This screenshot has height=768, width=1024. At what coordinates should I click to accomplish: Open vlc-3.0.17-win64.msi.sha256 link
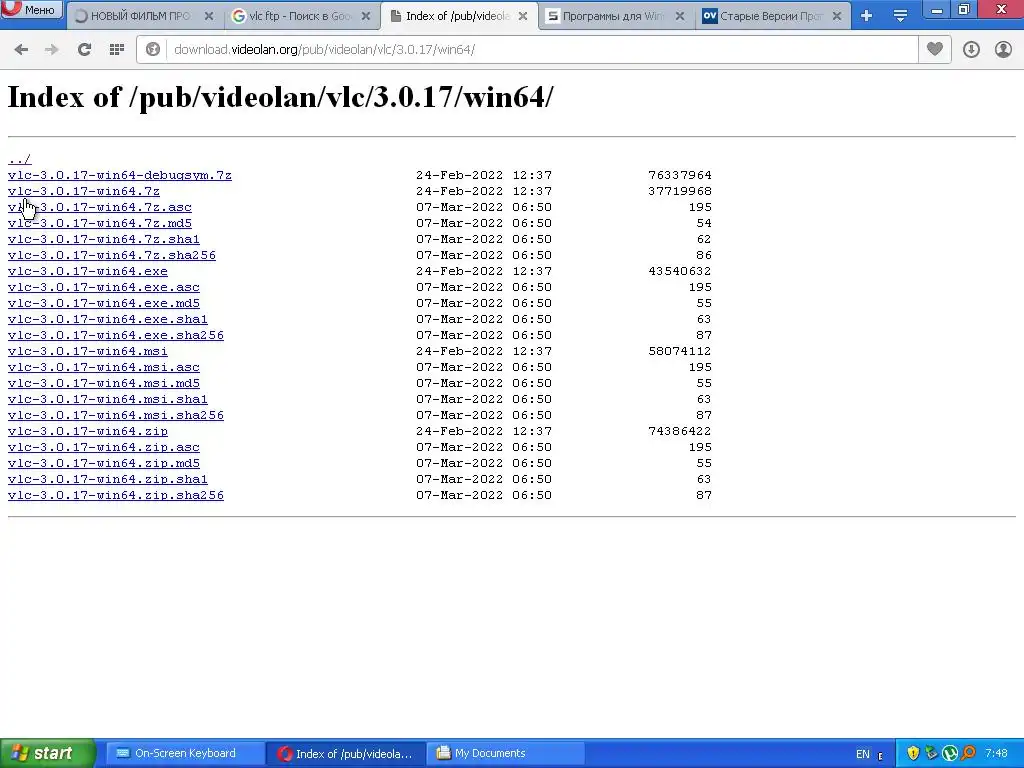pyautogui.click(x=116, y=415)
